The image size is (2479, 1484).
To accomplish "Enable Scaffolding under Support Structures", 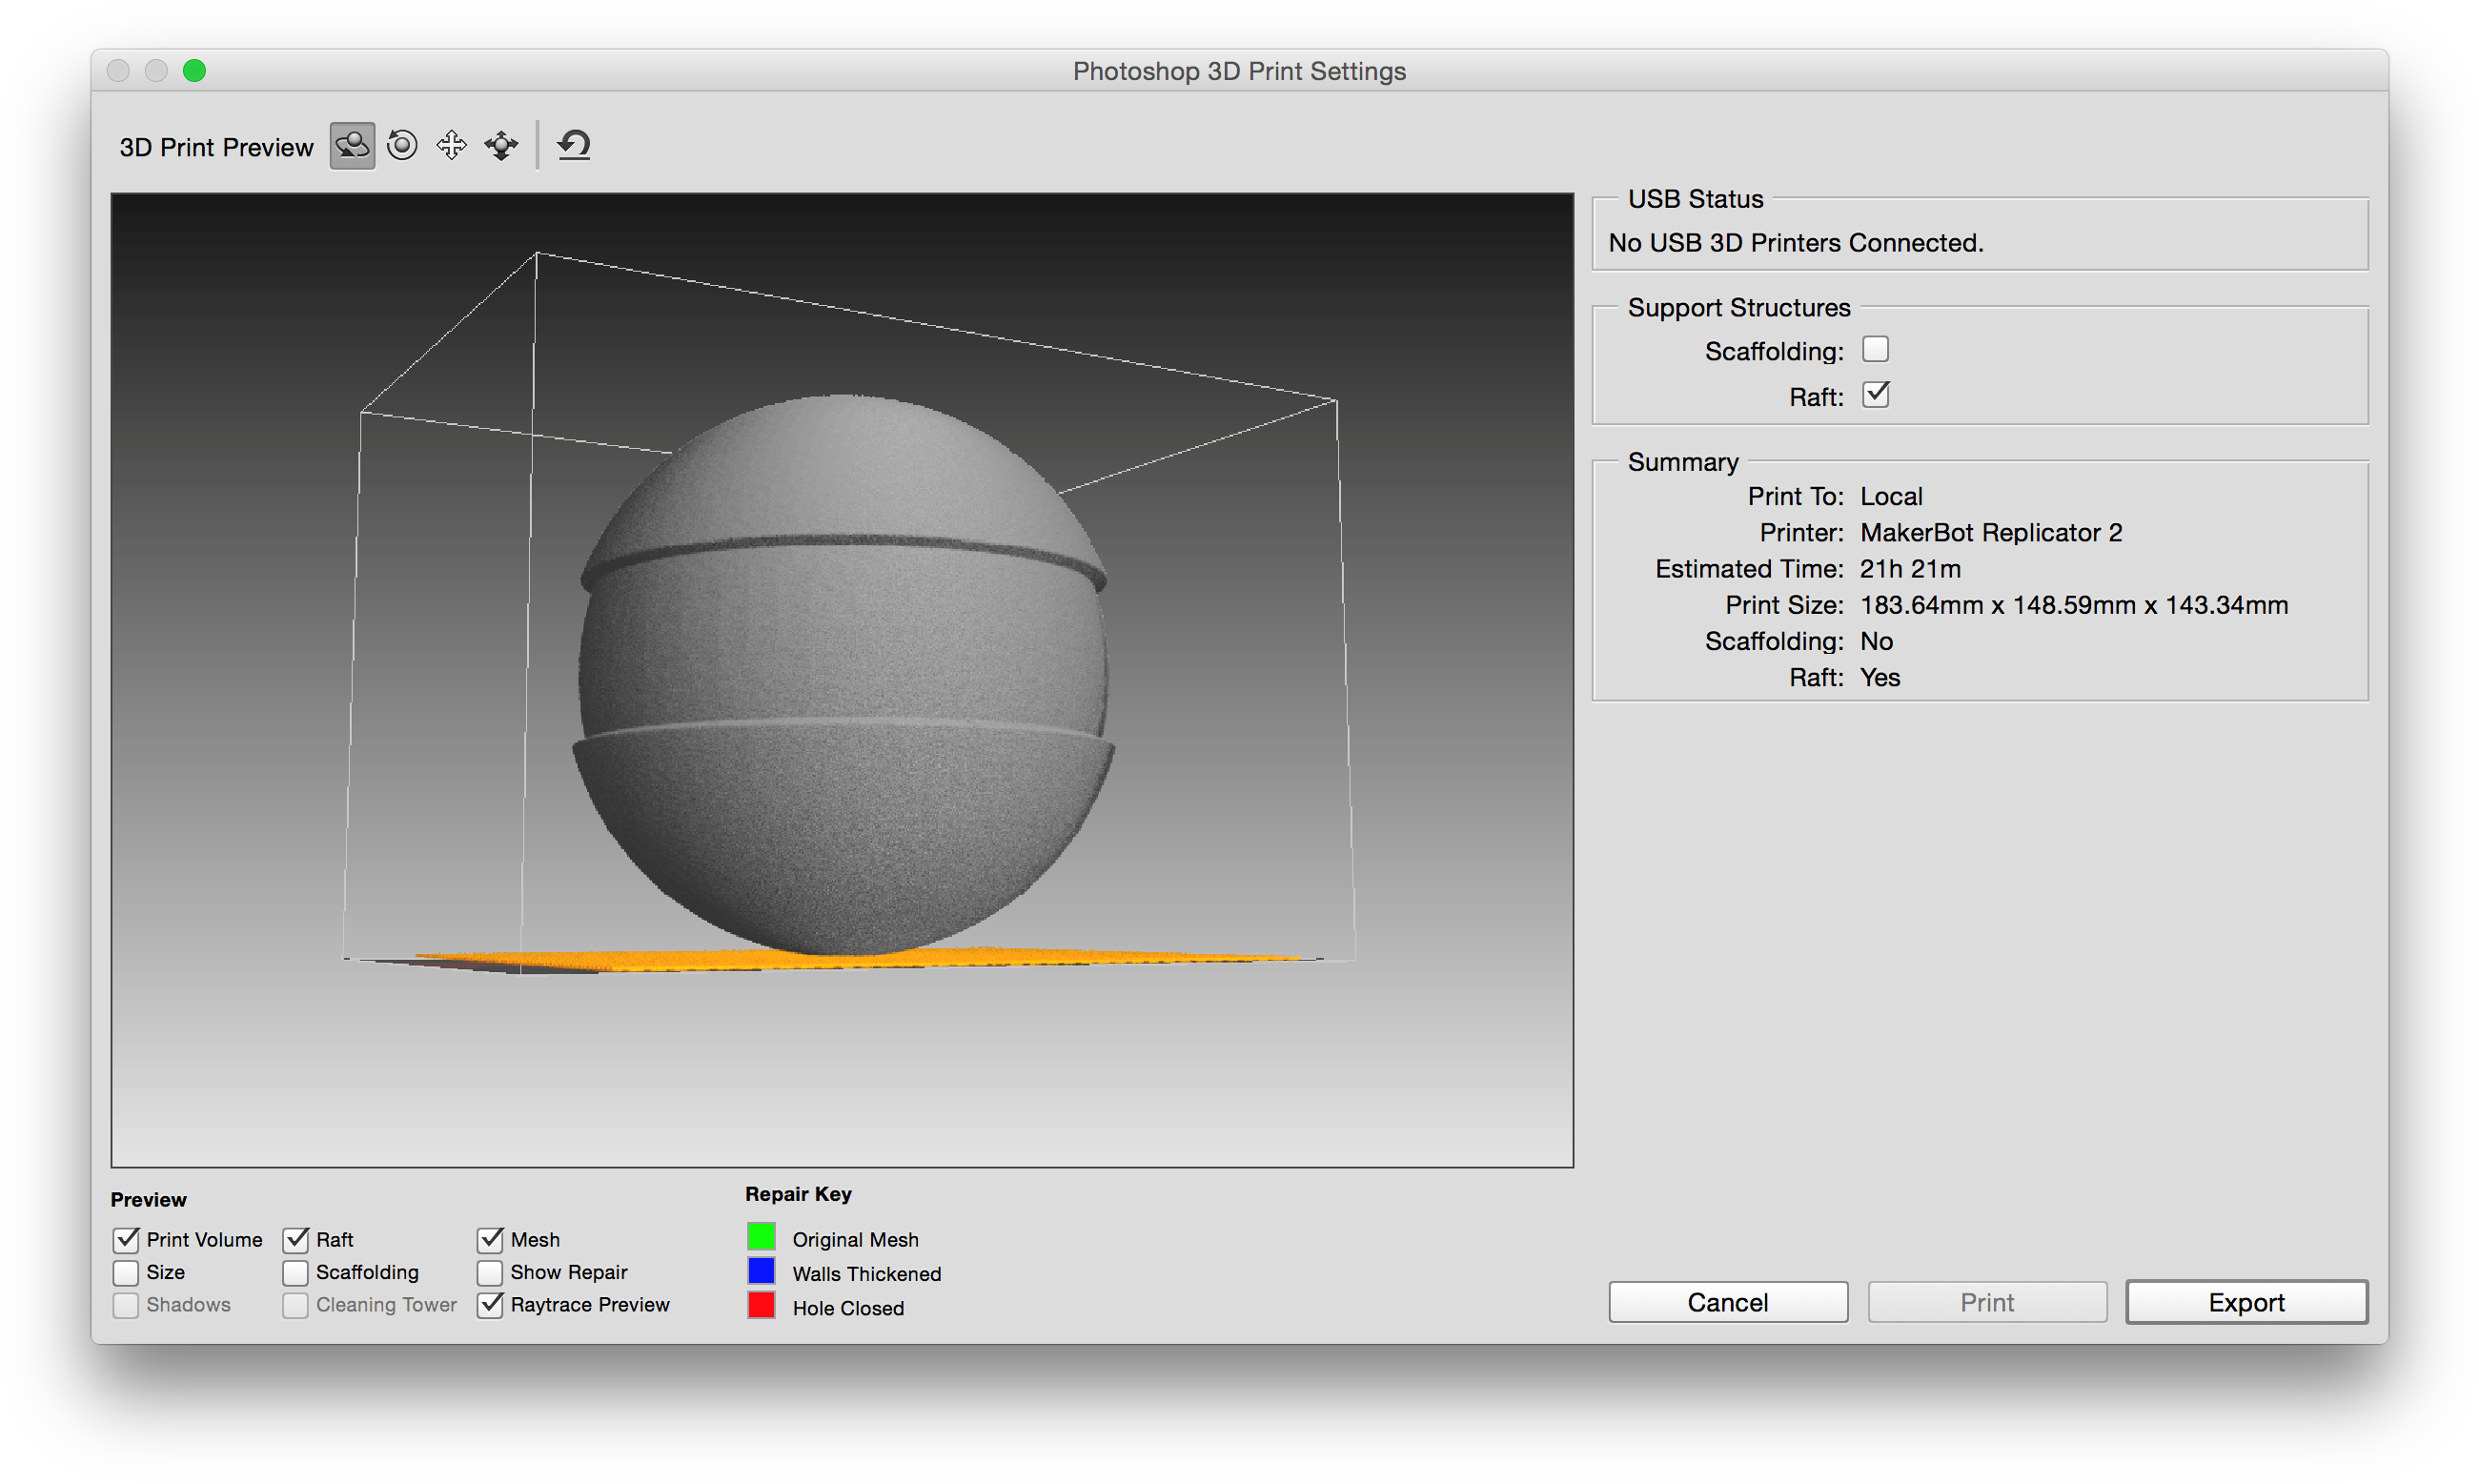I will point(1875,349).
